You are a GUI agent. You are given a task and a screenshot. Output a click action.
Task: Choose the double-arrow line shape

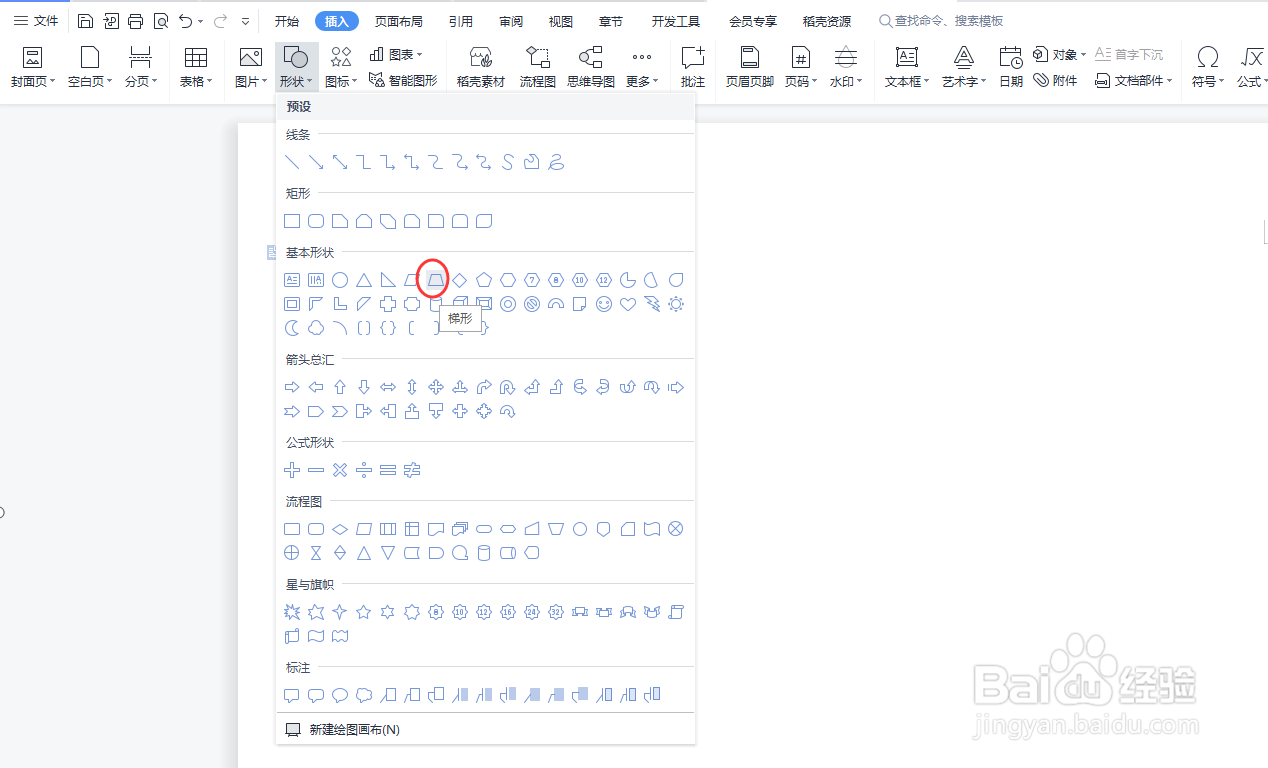point(340,162)
